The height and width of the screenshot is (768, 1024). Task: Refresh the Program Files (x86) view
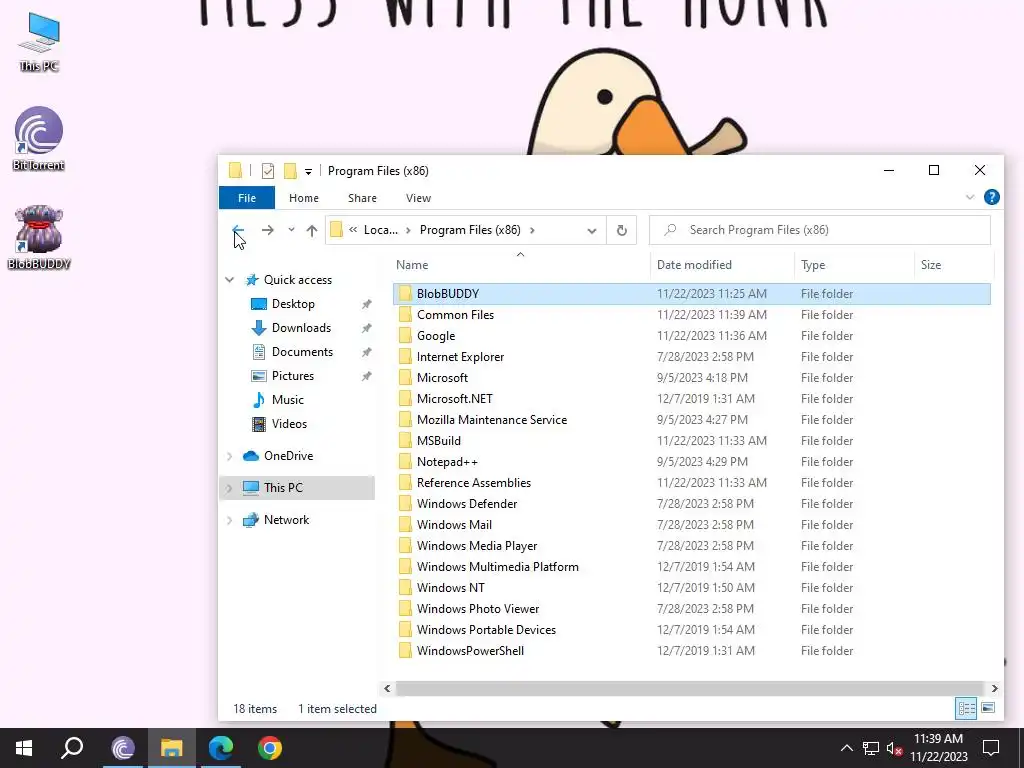click(622, 230)
